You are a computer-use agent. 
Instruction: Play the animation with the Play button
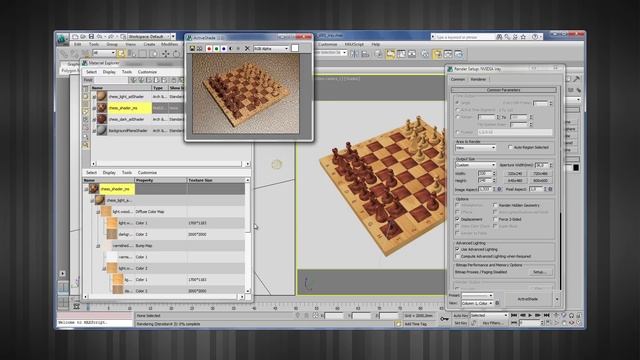tap(530, 316)
